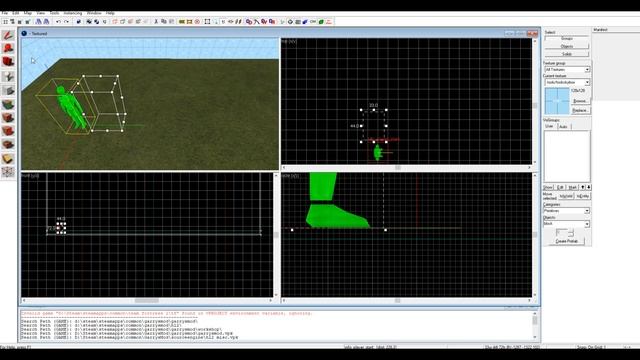The image size is (640, 360).
Task: Click the top view horizontal scrollbar
Action: (x=407, y=168)
